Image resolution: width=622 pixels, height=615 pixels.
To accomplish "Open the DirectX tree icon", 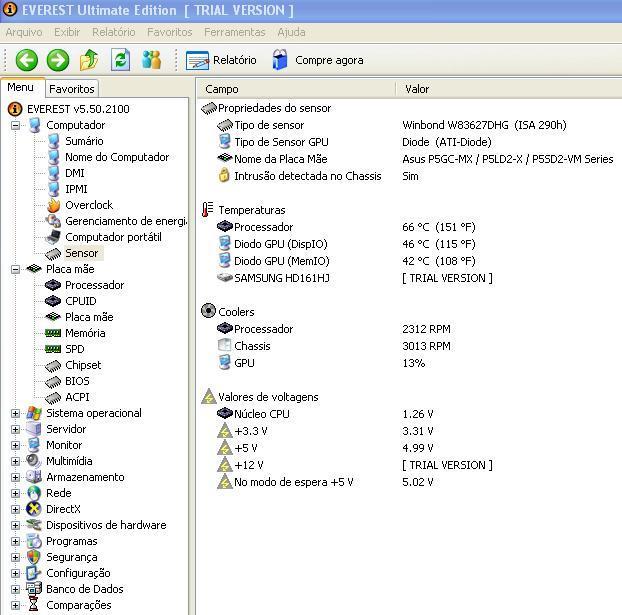I will coord(34,509).
